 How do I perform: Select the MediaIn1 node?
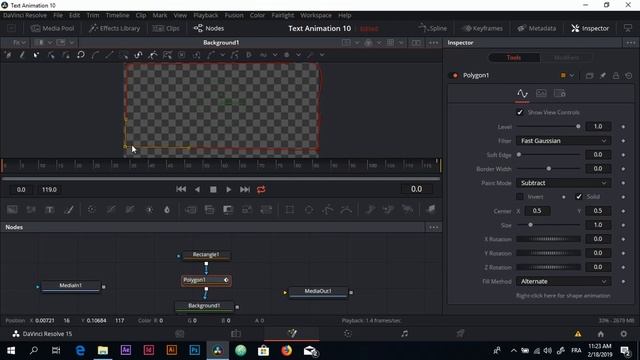71,286
